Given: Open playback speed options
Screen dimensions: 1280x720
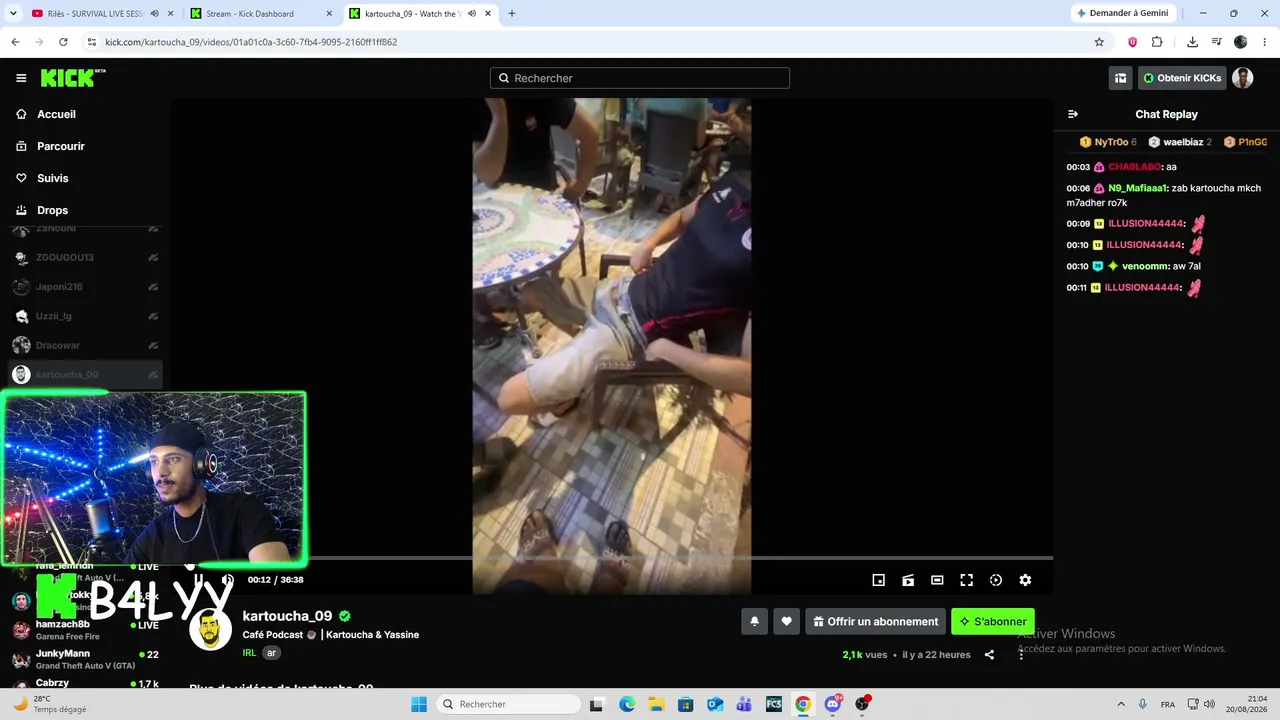Looking at the screenshot, I should click(996, 580).
